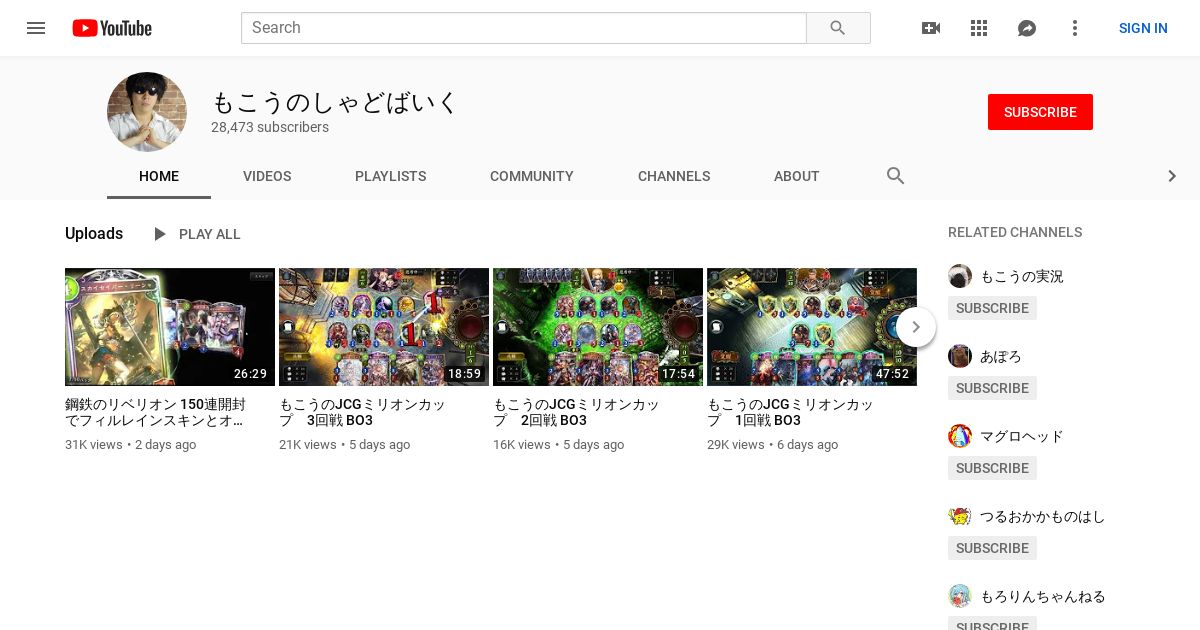Open the YouTube apps grid icon
This screenshot has height=630, width=1200.
(x=979, y=28)
